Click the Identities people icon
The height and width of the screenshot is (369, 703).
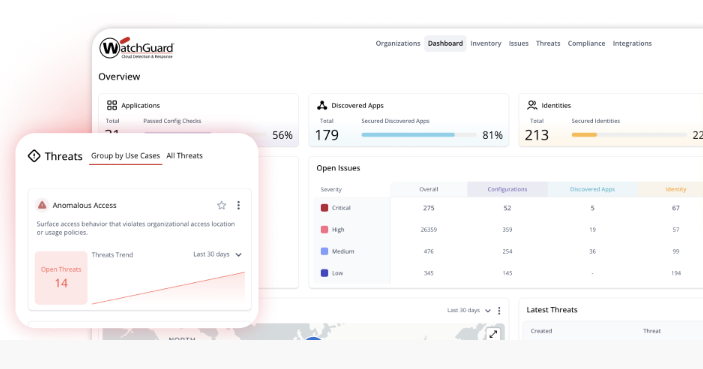coord(532,105)
